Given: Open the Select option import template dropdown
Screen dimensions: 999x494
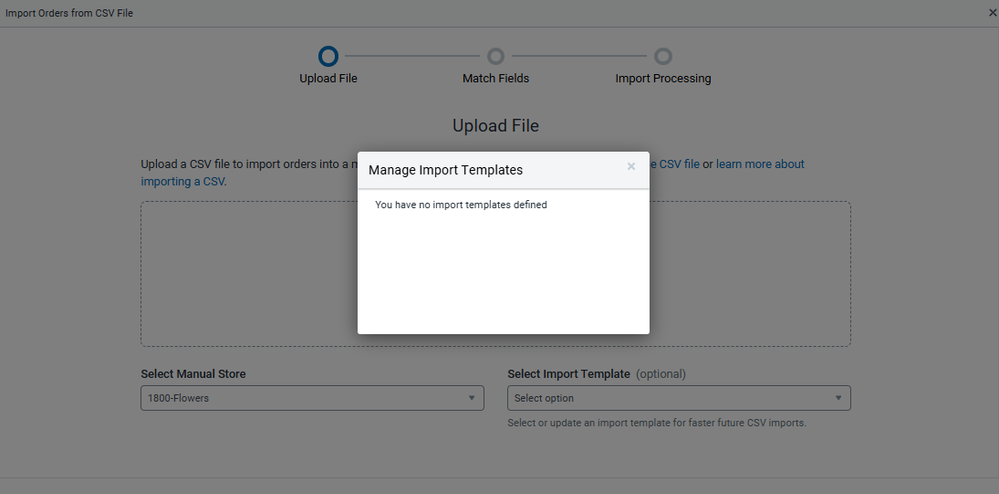Looking at the screenshot, I should click(x=679, y=398).
